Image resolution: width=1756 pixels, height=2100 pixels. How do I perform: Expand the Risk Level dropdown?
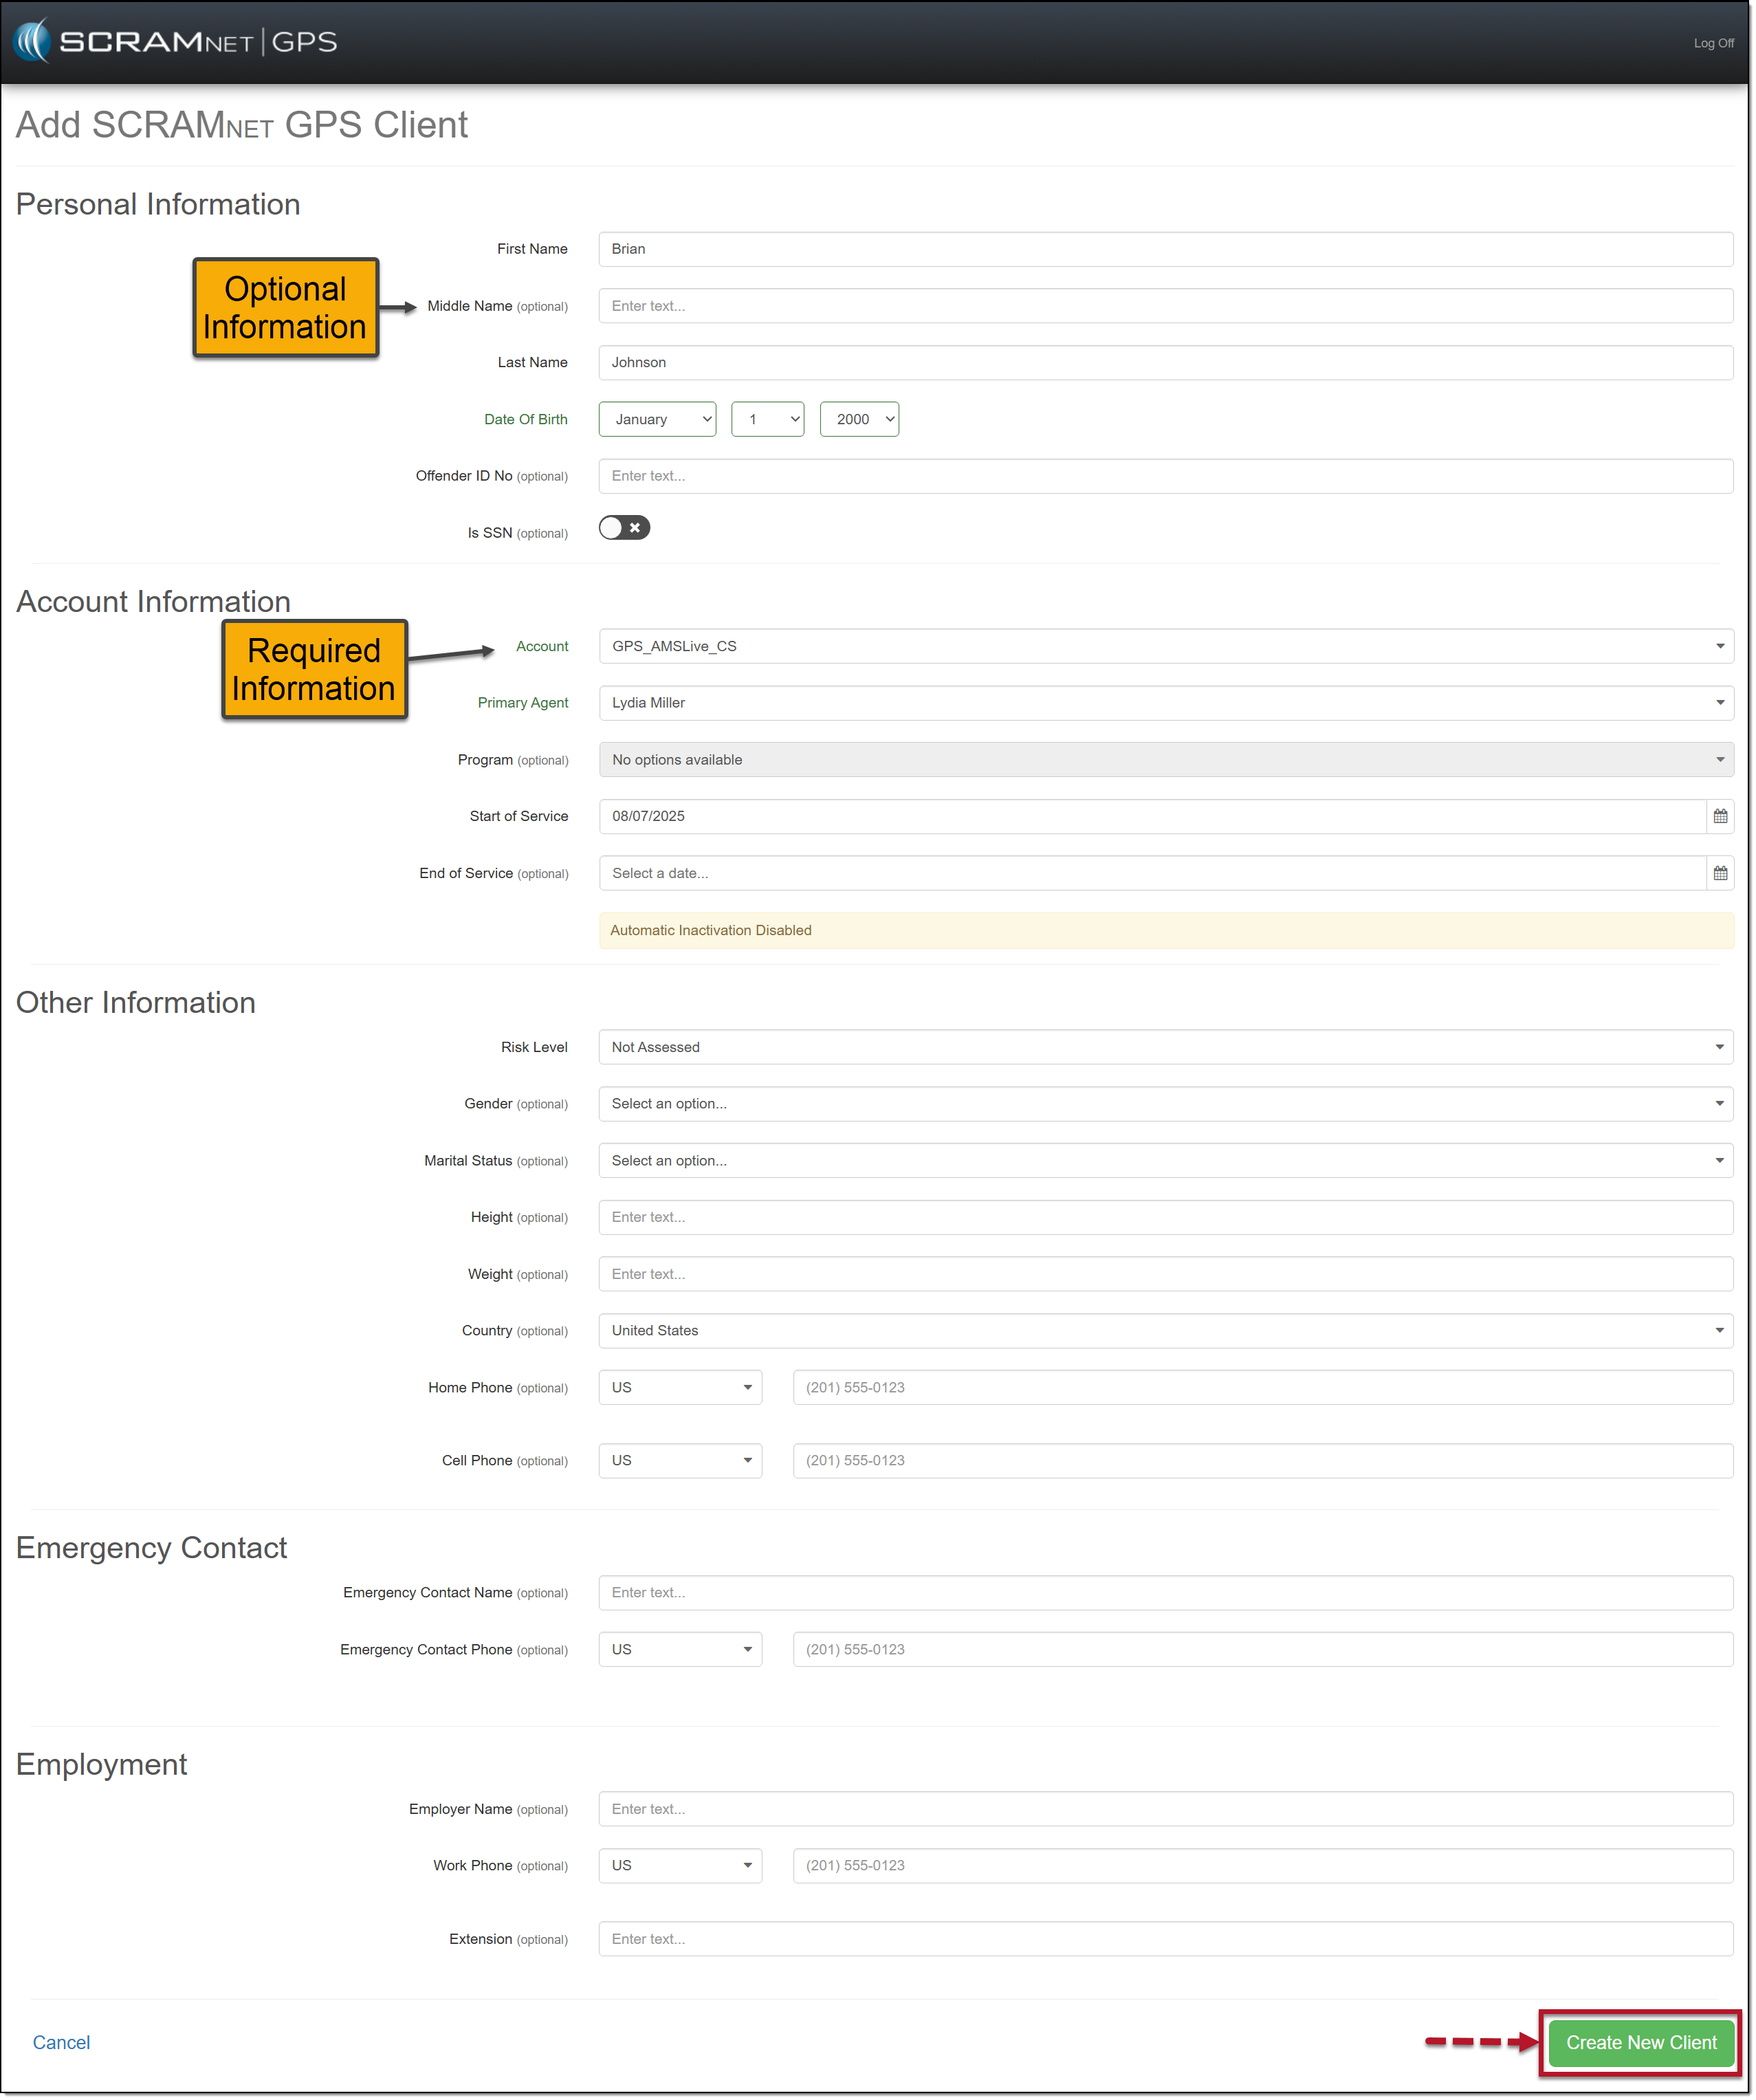1165,1047
